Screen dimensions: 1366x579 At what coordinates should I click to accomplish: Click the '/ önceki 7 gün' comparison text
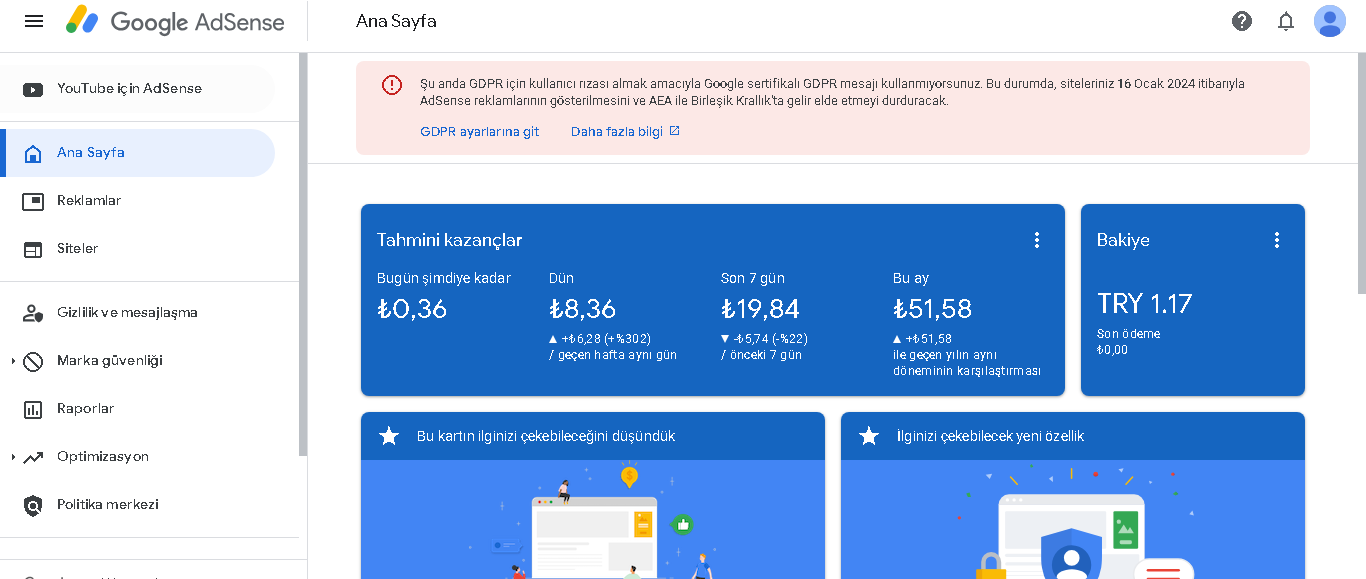[x=761, y=355]
